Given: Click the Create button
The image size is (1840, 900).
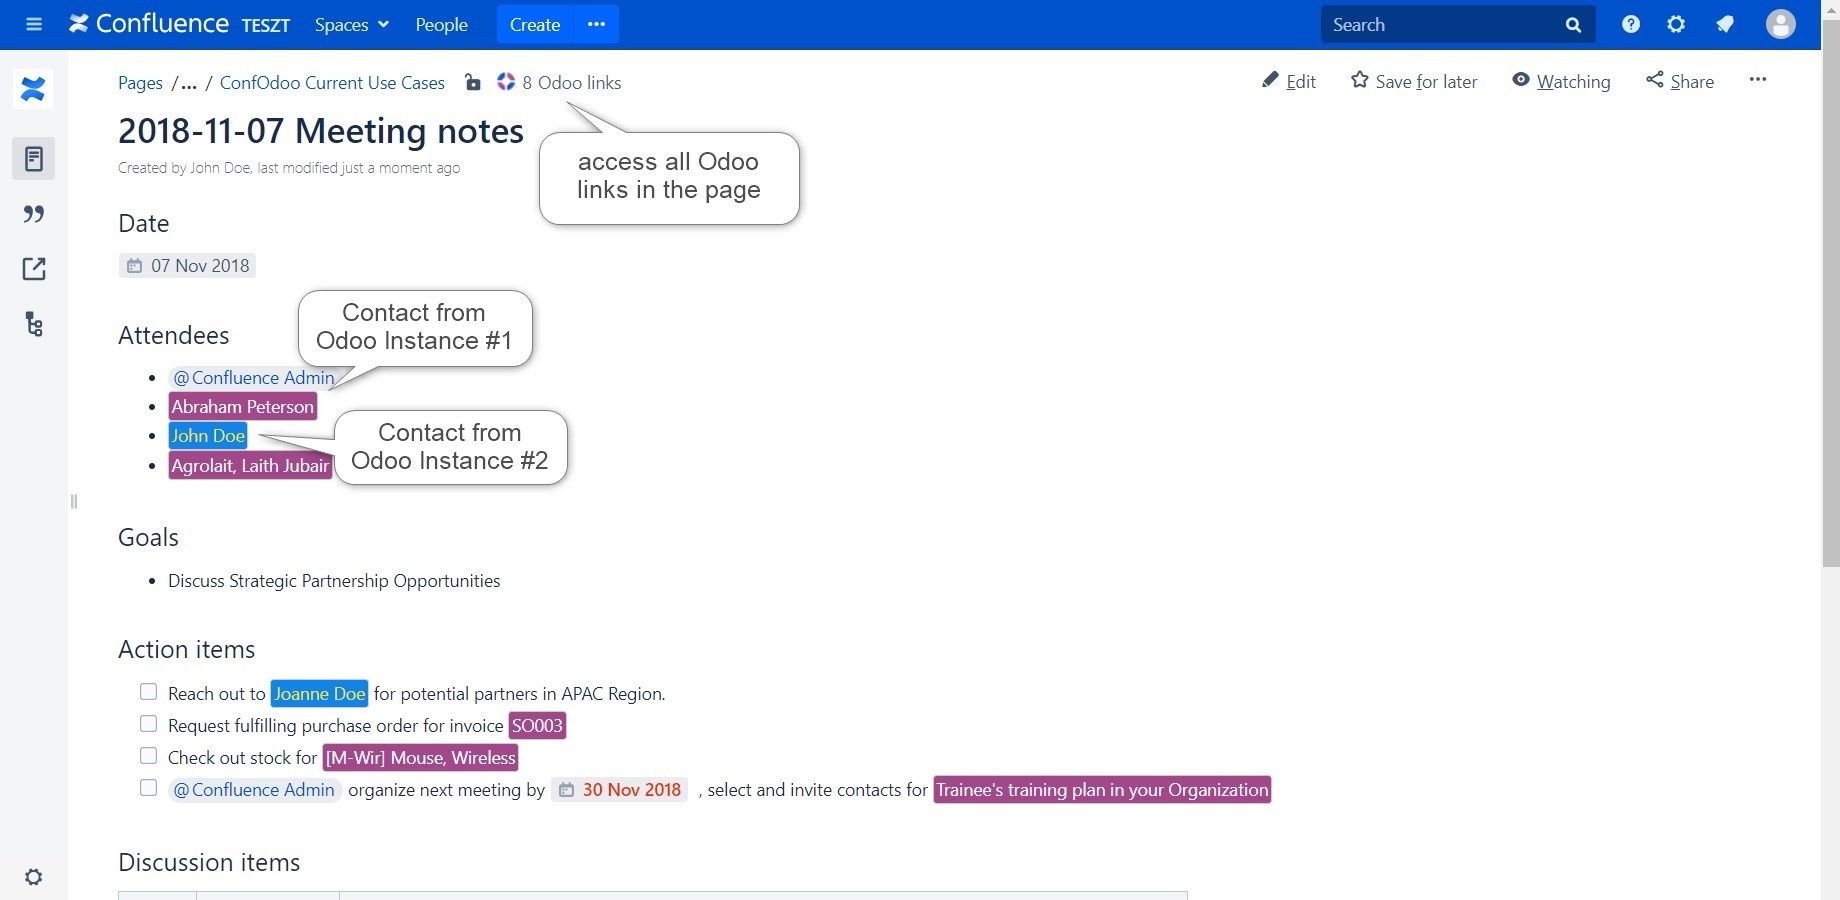Looking at the screenshot, I should [x=535, y=24].
